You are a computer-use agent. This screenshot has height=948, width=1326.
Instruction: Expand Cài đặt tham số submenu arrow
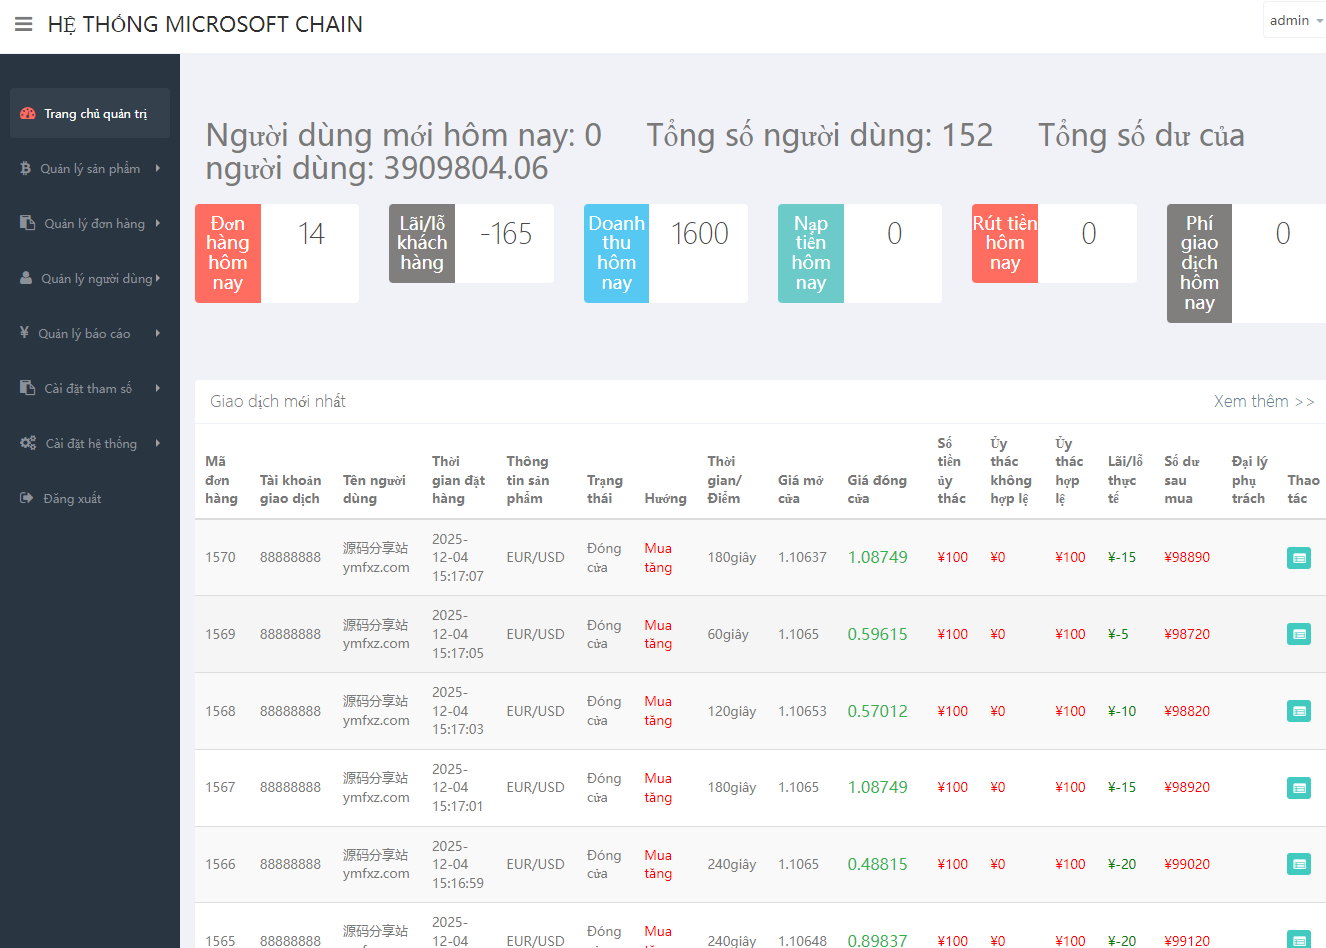[x=158, y=389]
